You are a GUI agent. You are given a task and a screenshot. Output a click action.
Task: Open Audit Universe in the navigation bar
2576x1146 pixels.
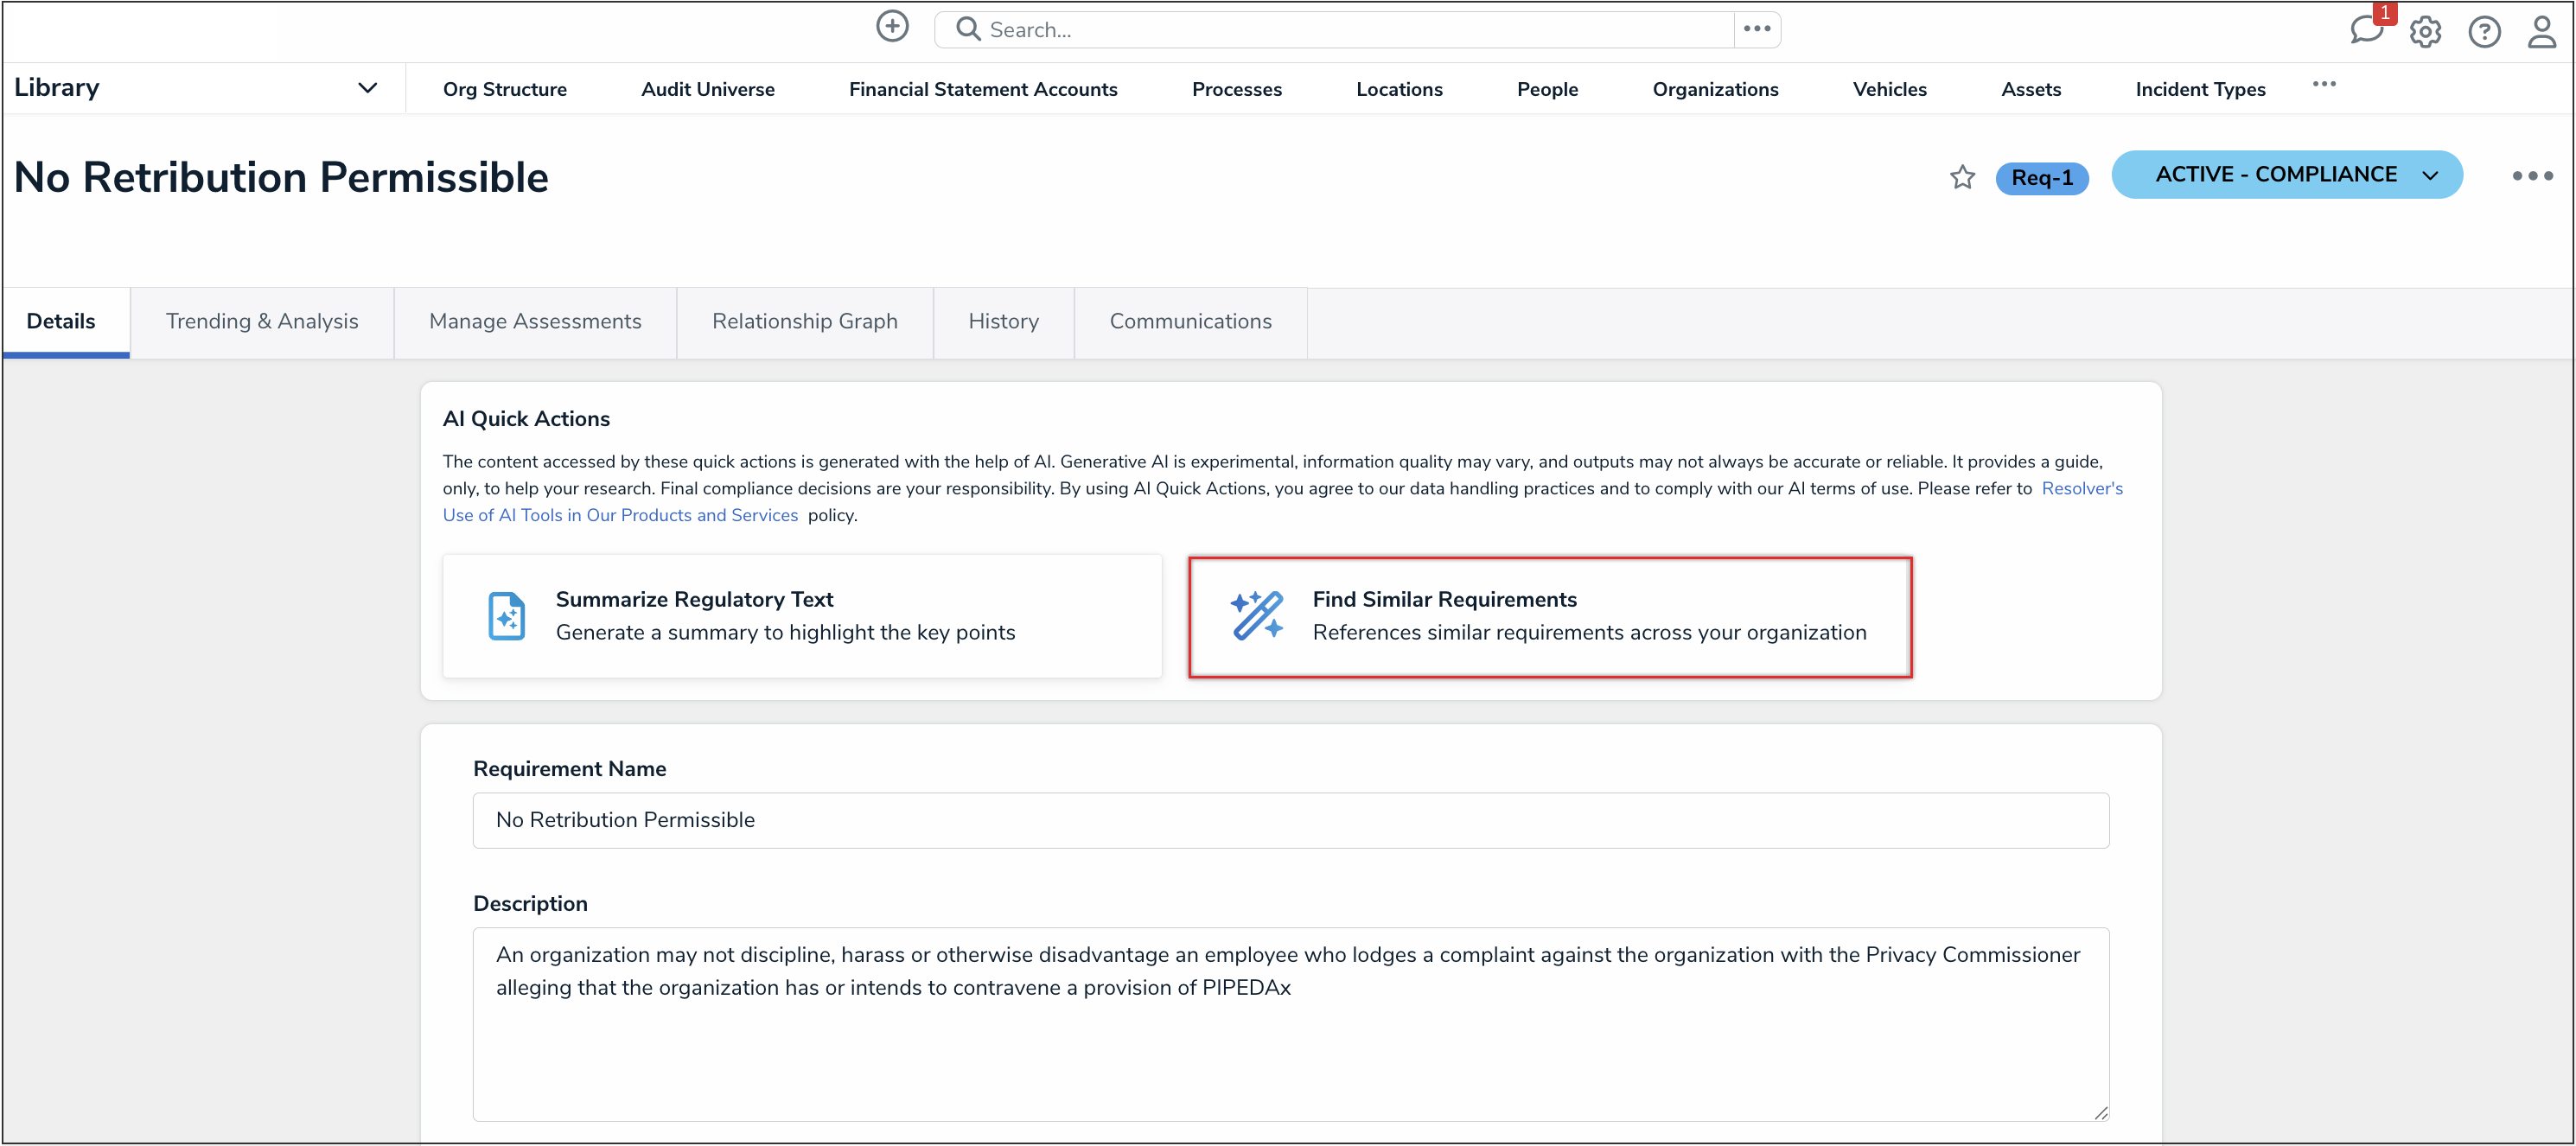click(x=707, y=89)
